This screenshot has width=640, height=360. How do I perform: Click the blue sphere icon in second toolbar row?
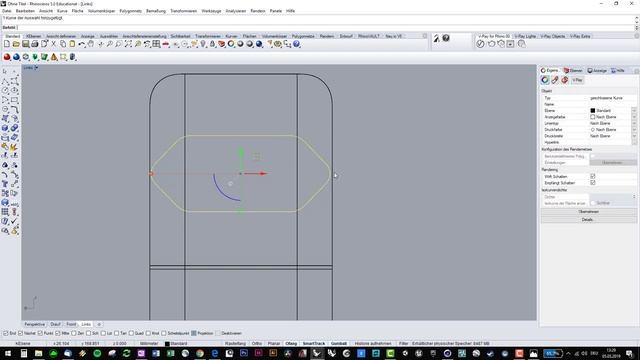(16, 57)
